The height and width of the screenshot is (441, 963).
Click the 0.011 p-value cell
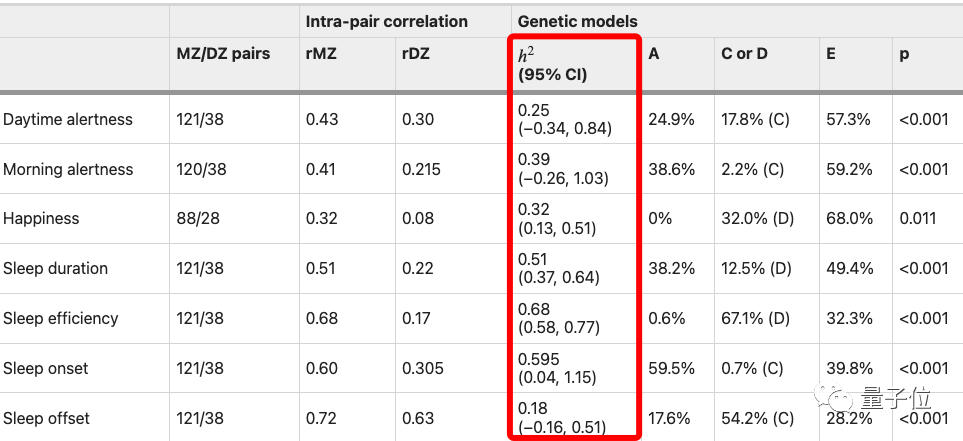coord(917,218)
